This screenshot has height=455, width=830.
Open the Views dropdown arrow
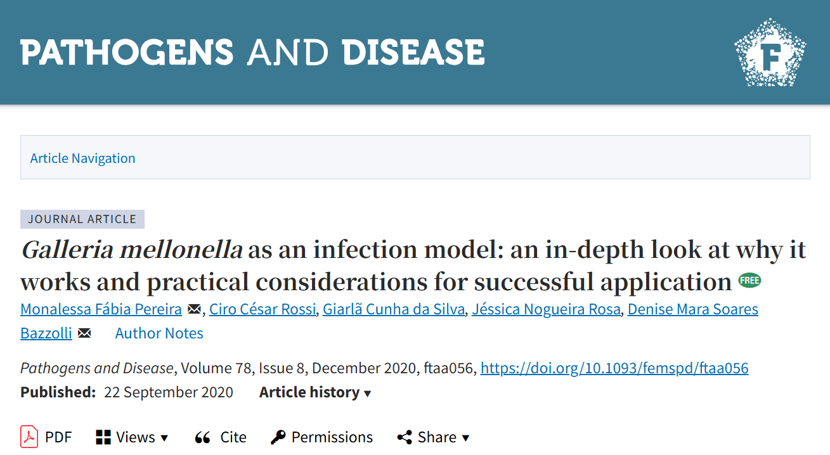(164, 438)
